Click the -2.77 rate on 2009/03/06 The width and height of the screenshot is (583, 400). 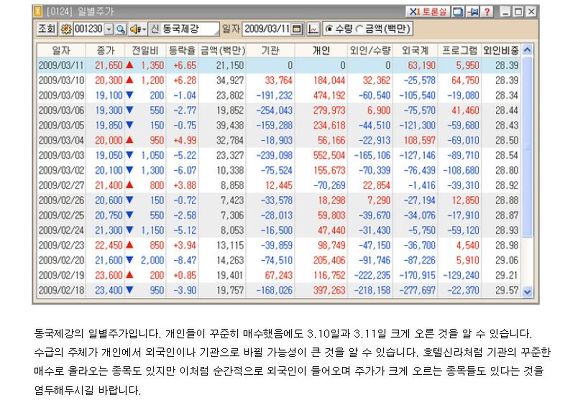pos(185,110)
